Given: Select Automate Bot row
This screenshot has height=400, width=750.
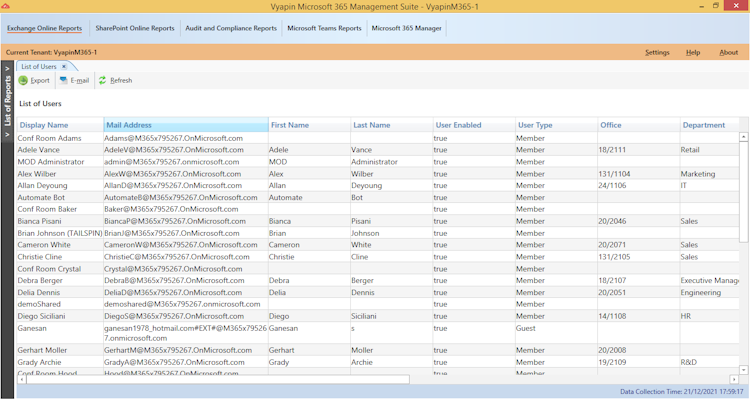Looking at the screenshot, I should tap(378, 197).
